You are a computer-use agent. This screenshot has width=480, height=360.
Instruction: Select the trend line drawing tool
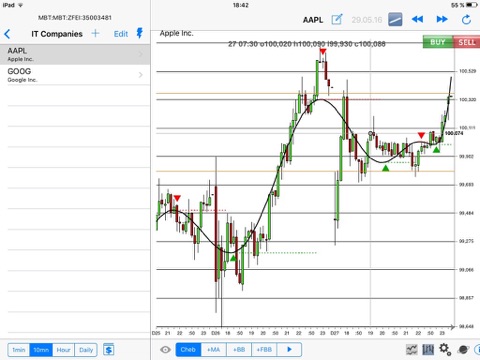click(x=395, y=19)
